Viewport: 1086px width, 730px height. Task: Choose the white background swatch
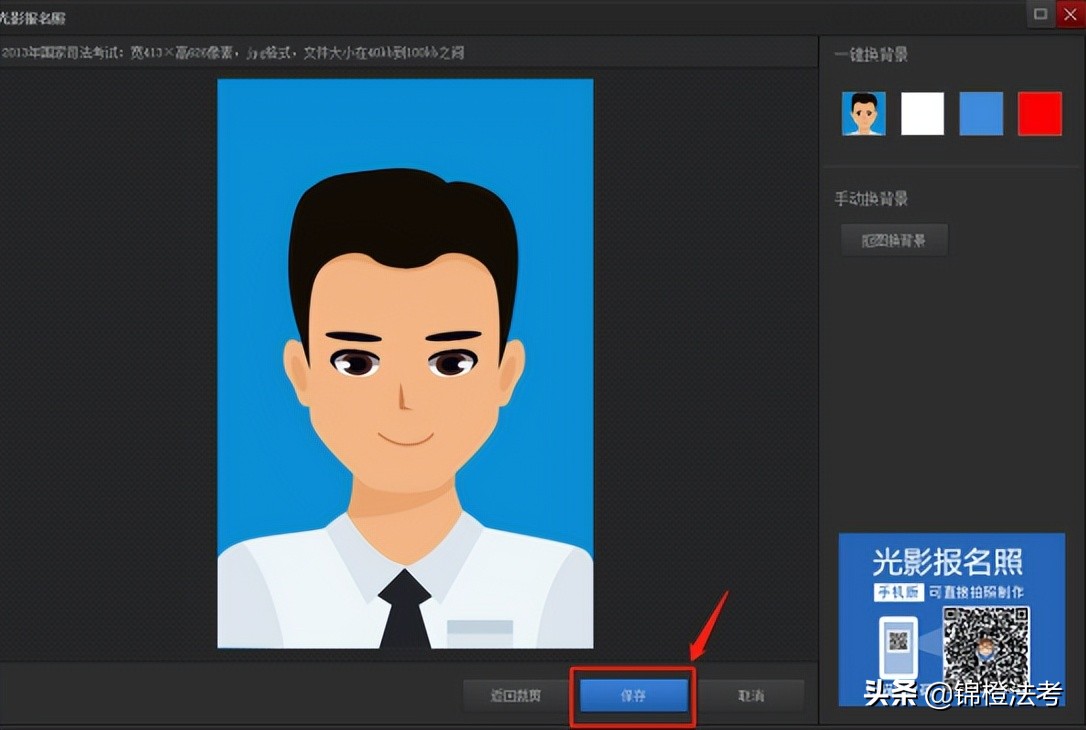[x=922, y=113]
